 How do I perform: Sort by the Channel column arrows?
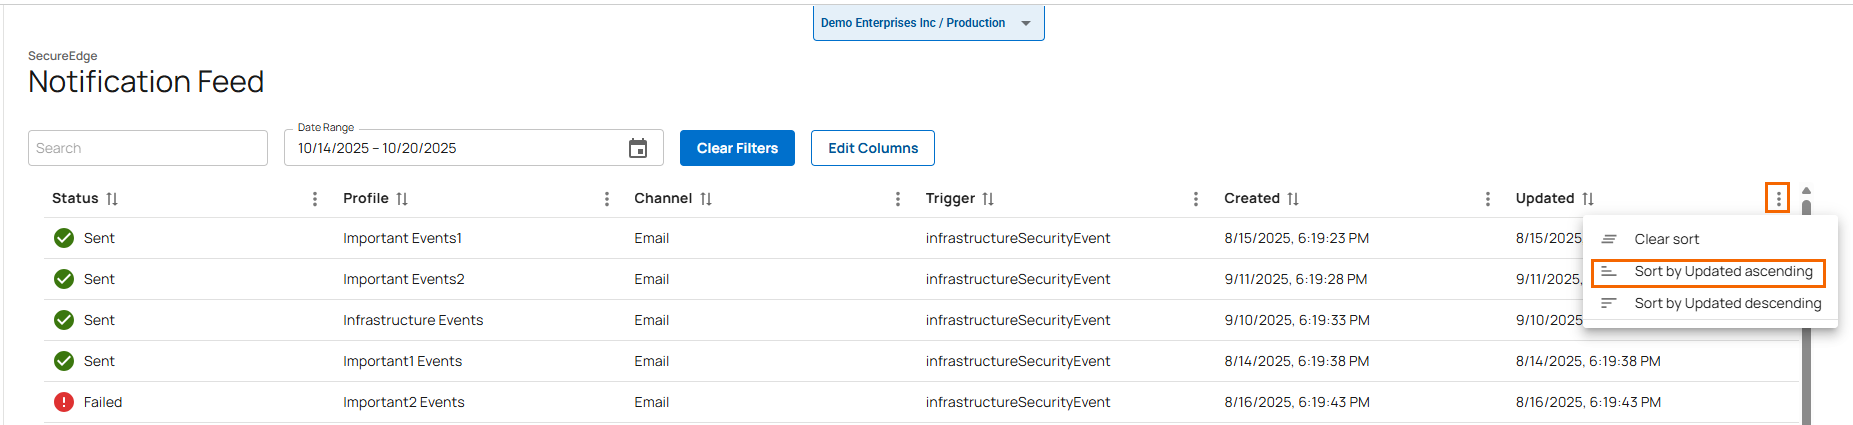(x=706, y=199)
